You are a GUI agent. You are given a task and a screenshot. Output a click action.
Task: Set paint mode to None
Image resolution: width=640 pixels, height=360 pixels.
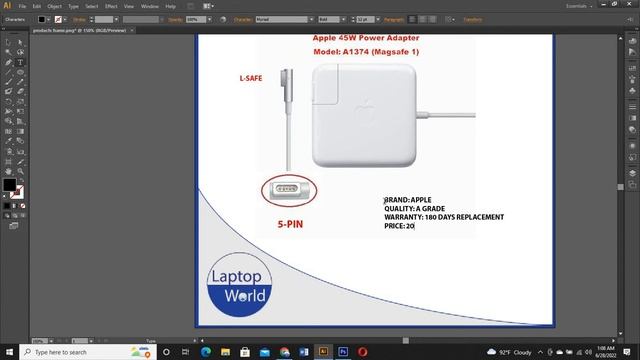(x=22, y=206)
